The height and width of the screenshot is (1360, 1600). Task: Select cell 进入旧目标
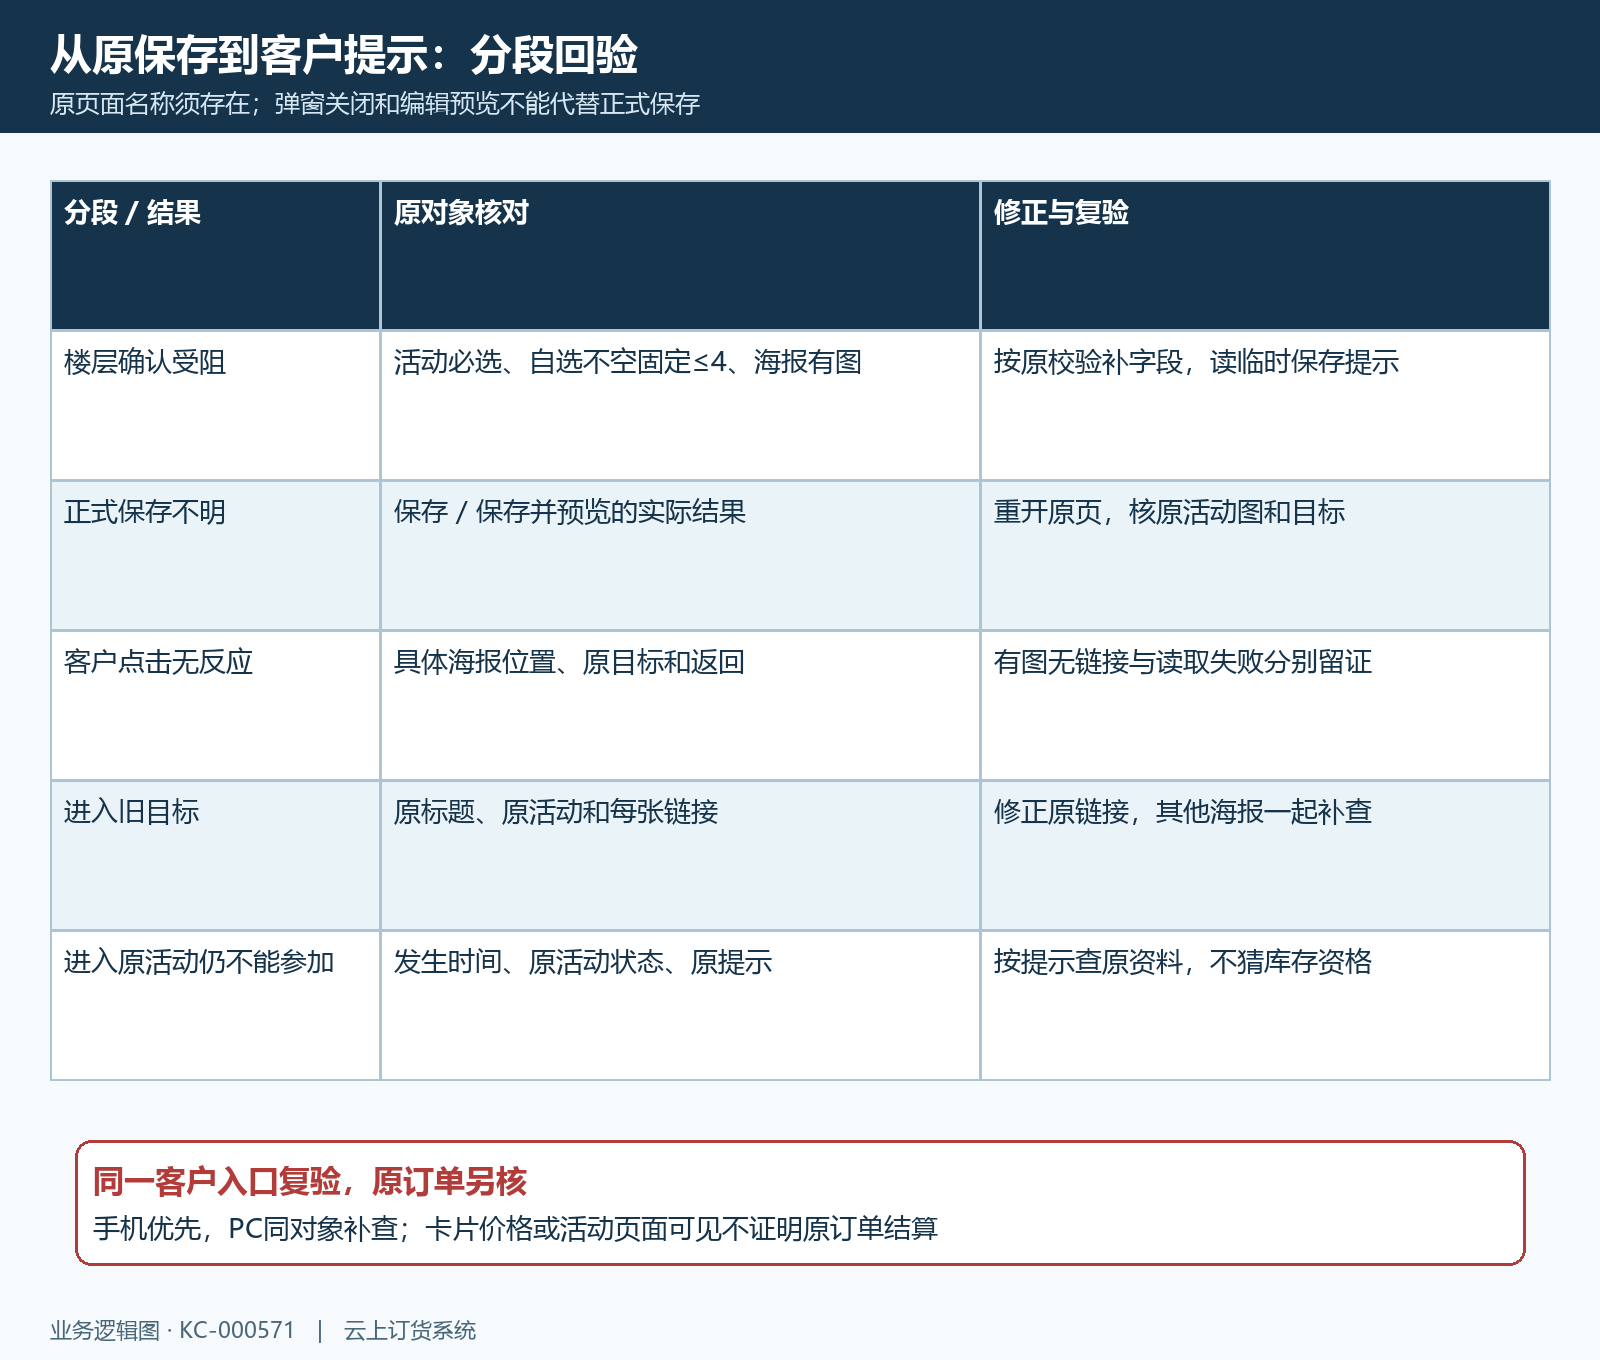(215, 855)
